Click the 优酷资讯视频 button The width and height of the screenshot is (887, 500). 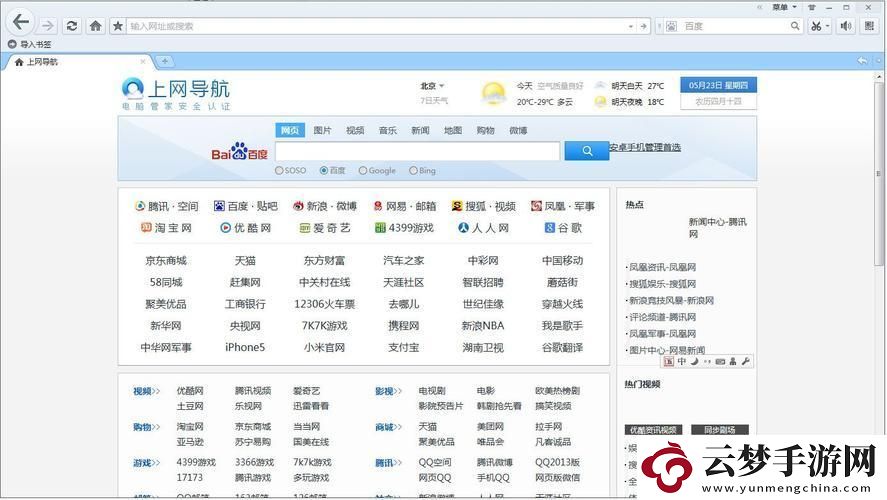pyautogui.click(x=653, y=430)
